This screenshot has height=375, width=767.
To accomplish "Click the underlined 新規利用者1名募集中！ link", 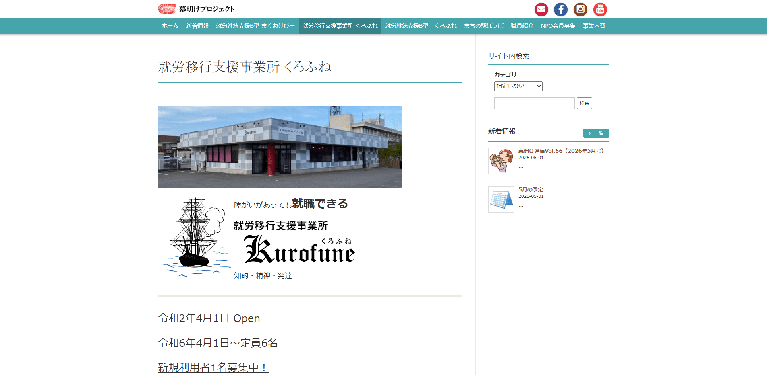I will click(213, 368).
